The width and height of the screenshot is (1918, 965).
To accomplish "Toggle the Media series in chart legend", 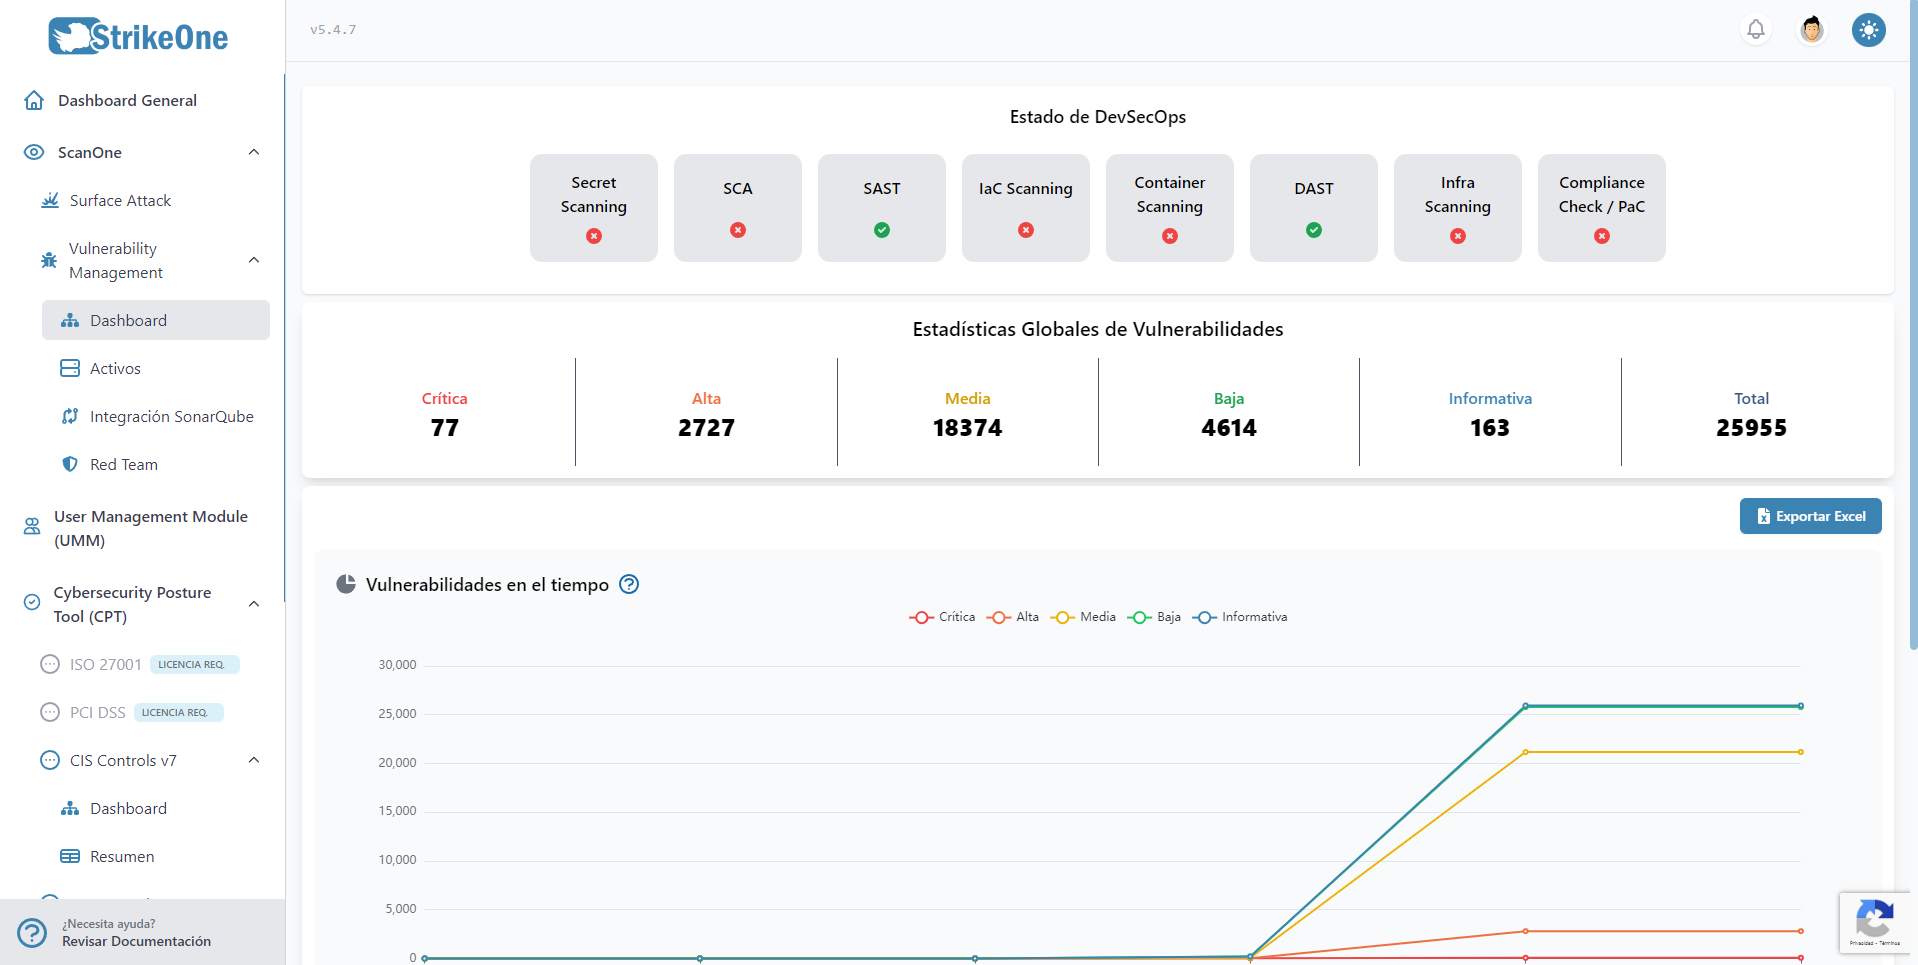I will coord(1082,617).
